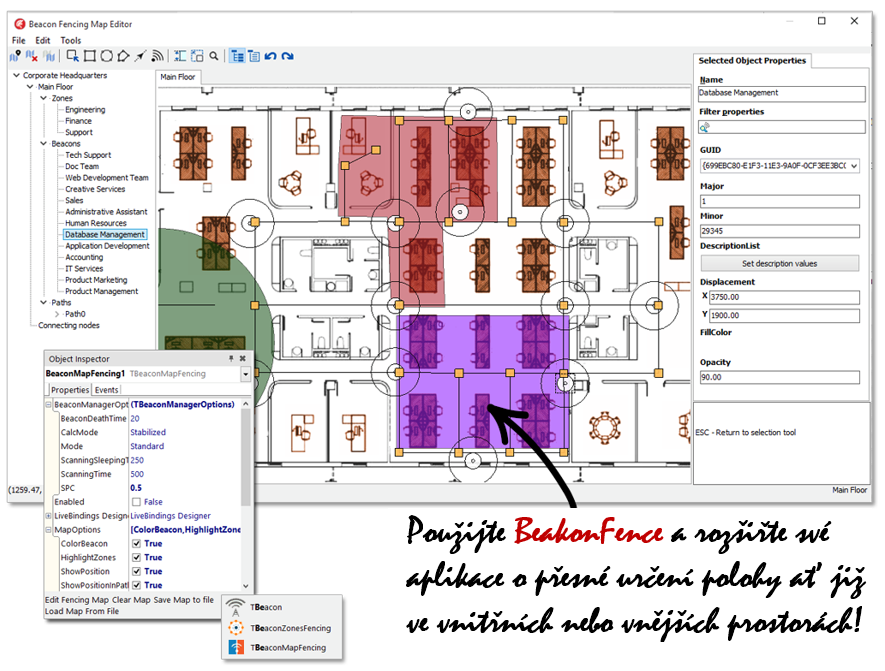
Task: Click the search icon in Filter properties
Action: coord(704,128)
